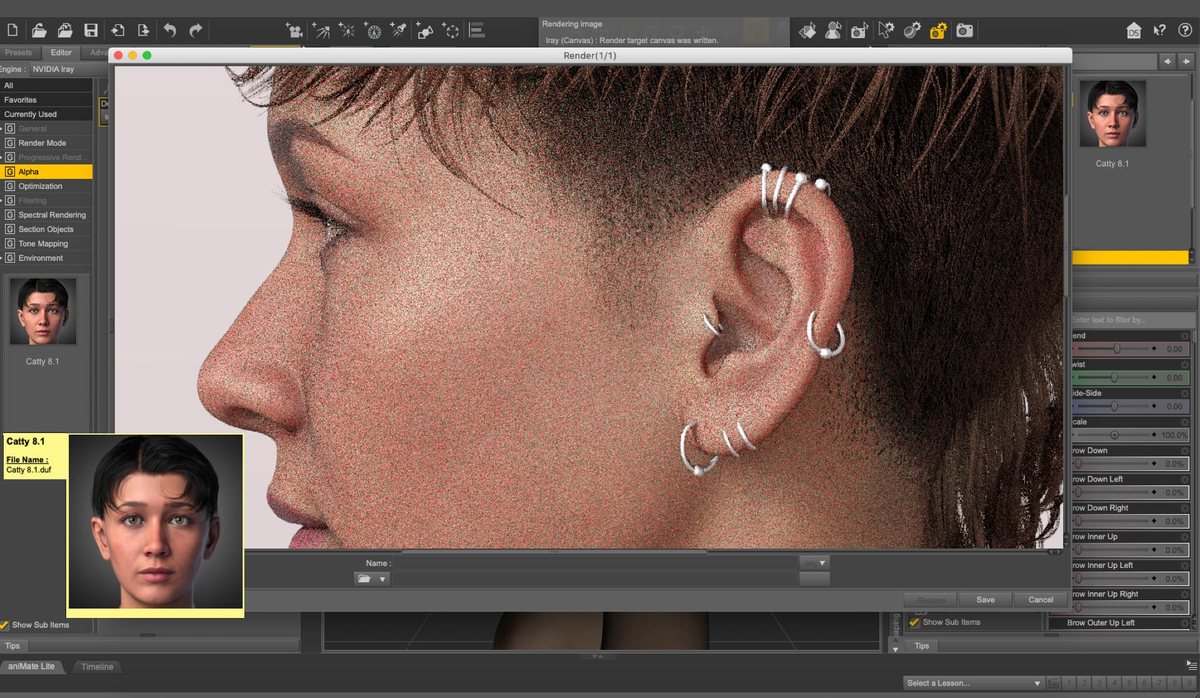
Task: Open the DS home icon
Action: click(x=1134, y=31)
